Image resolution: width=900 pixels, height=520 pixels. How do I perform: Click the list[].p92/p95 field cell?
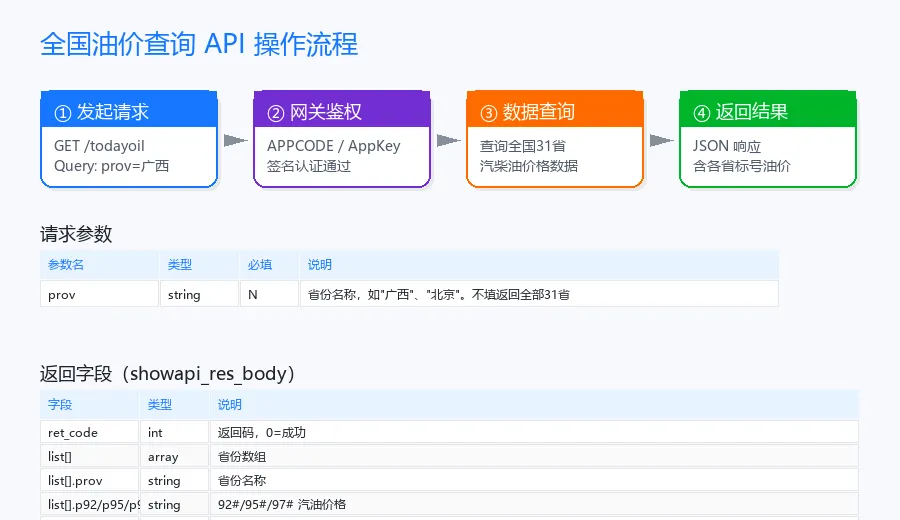click(90, 505)
